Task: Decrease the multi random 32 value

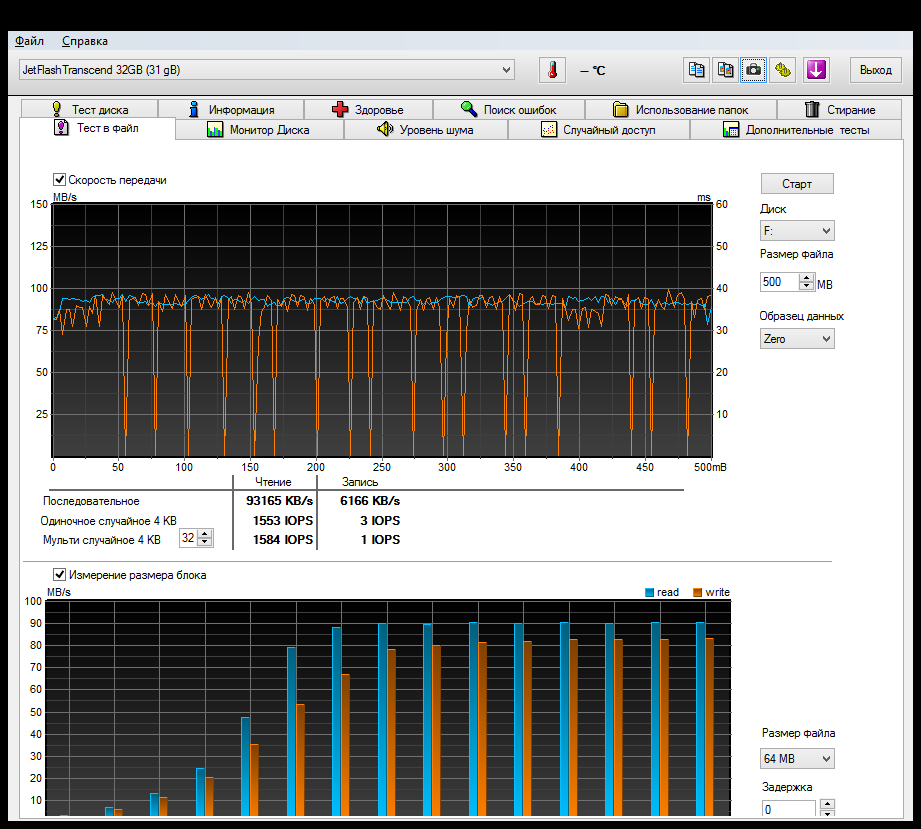Action: (204, 542)
